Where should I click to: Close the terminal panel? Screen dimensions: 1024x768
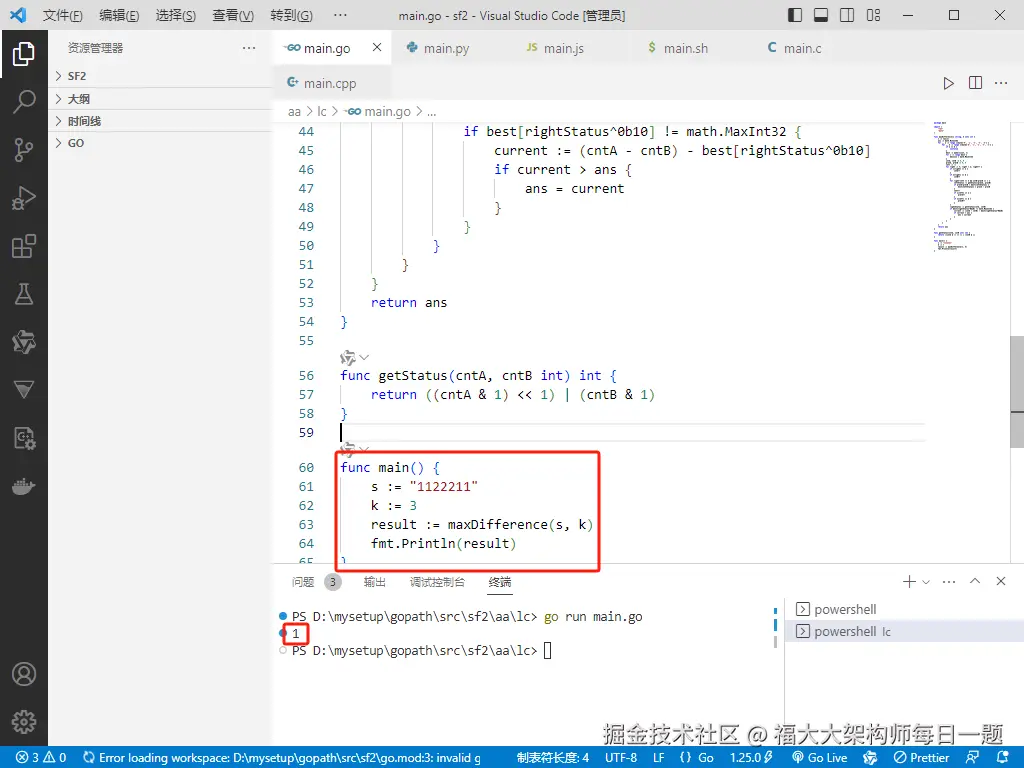coord(1001,581)
